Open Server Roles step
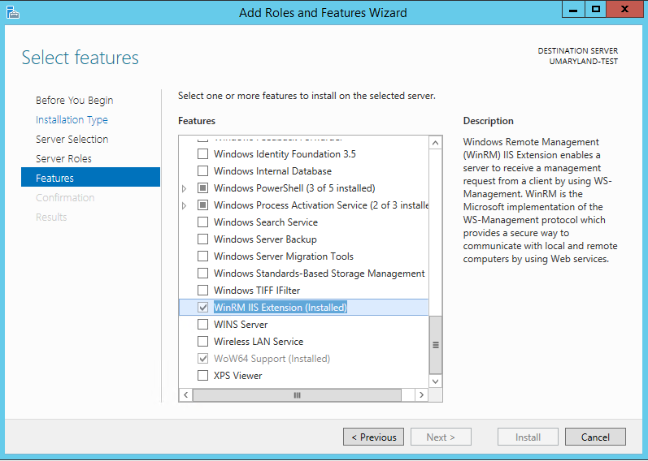The image size is (648, 461). (64, 159)
